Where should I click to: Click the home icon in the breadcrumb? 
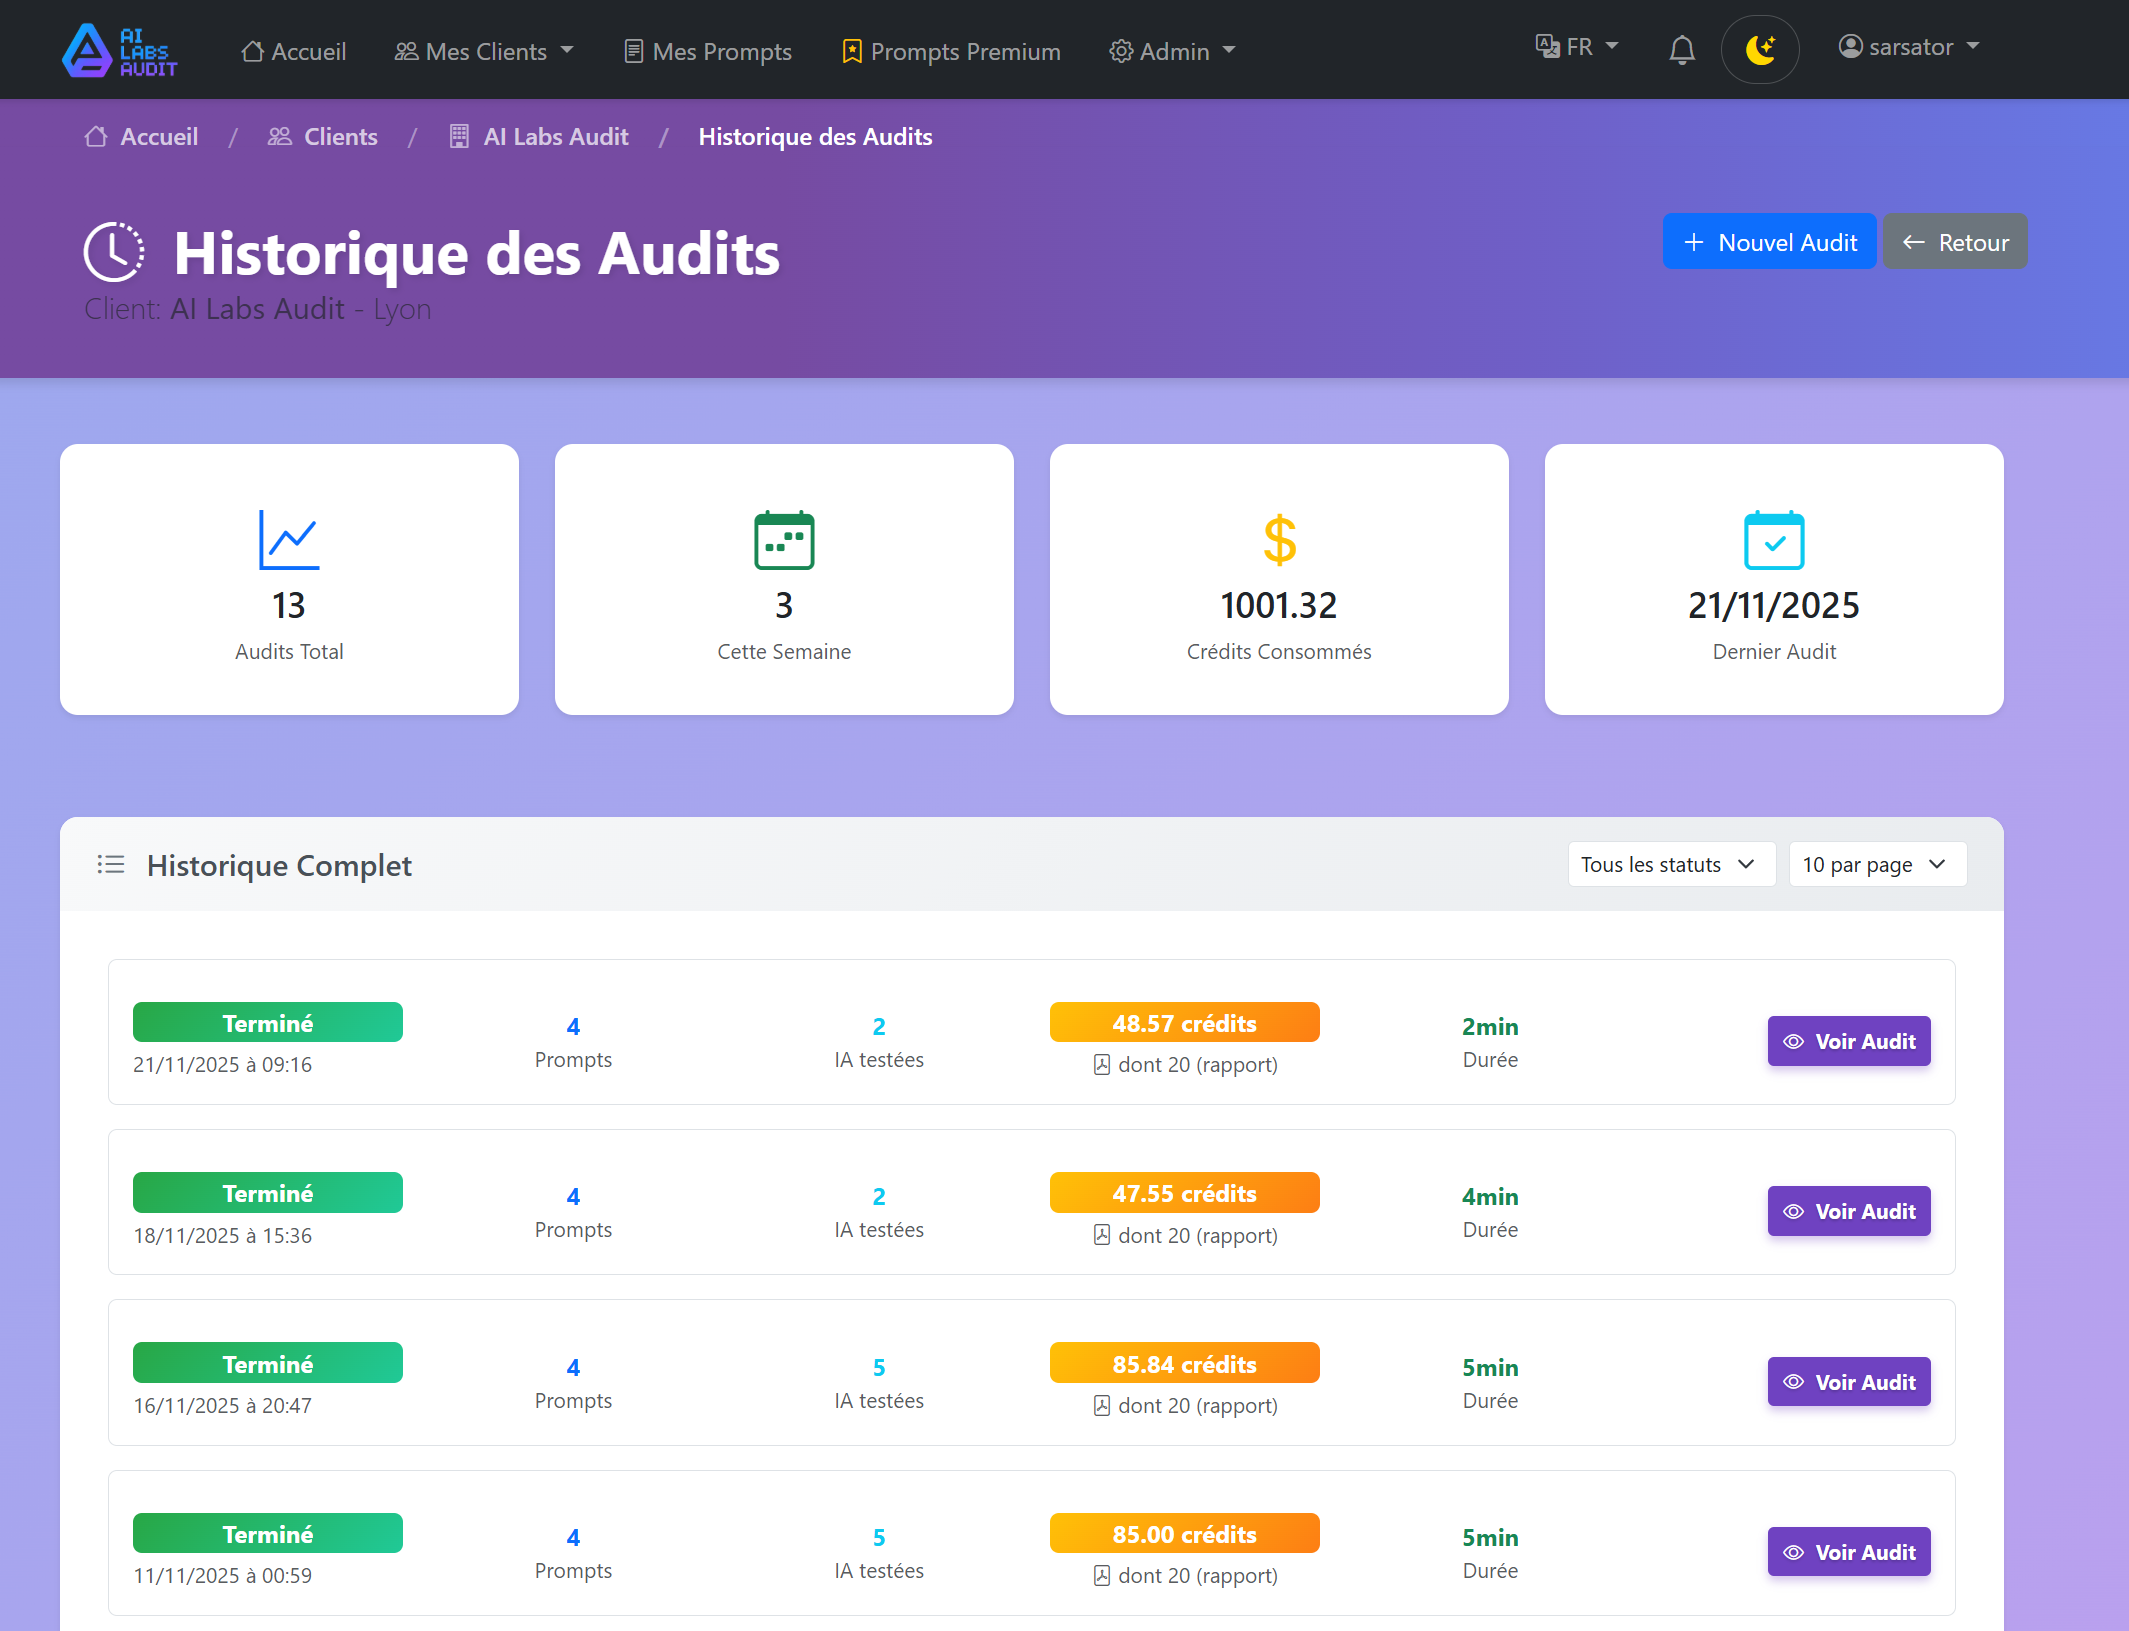[96, 136]
